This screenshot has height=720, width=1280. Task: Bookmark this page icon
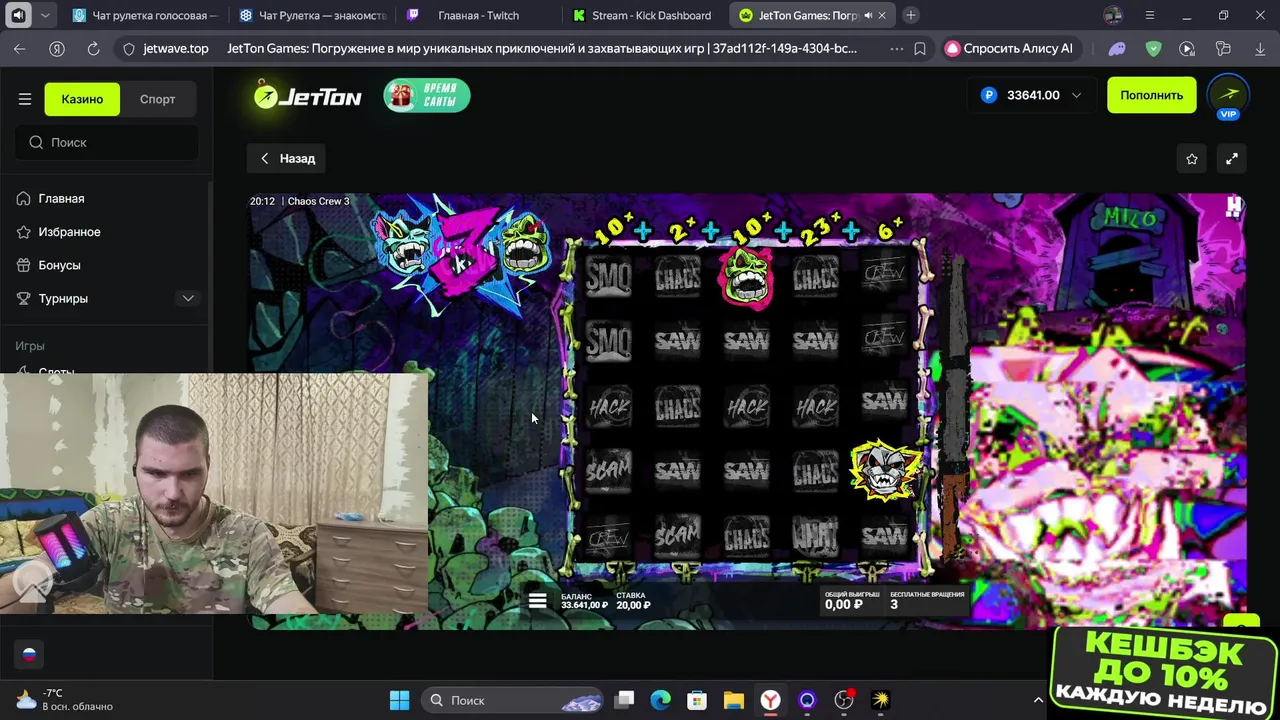pyautogui.click(x=920, y=48)
